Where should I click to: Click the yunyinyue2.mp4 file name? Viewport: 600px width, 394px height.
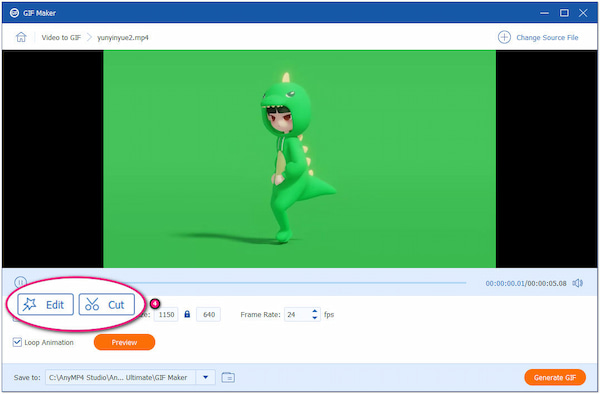pyautogui.click(x=123, y=37)
